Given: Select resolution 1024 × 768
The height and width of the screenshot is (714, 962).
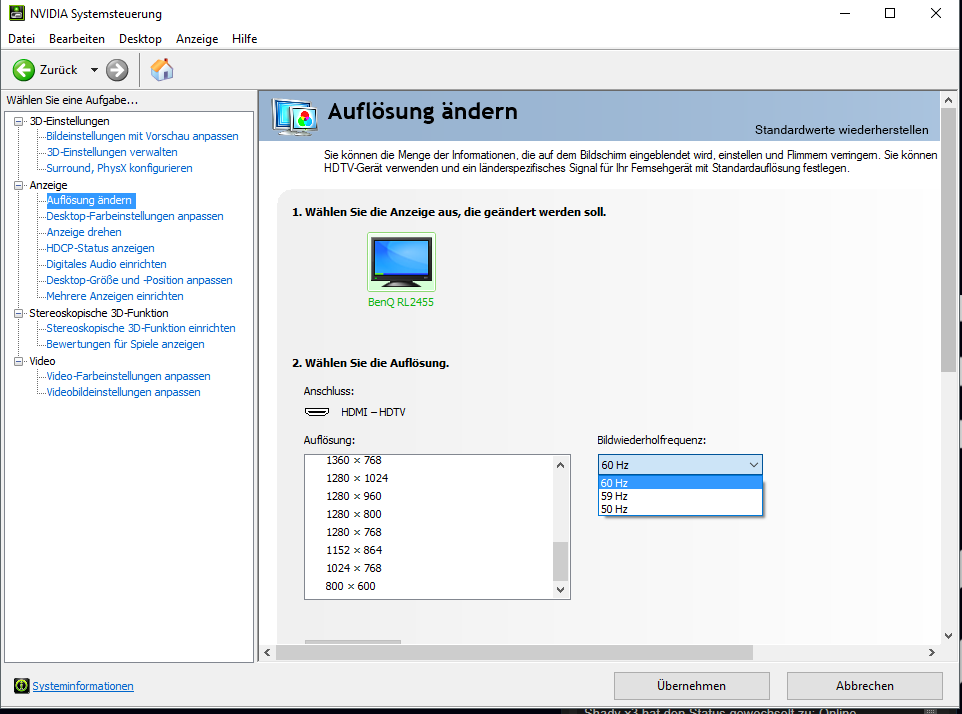Looking at the screenshot, I should point(354,568).
